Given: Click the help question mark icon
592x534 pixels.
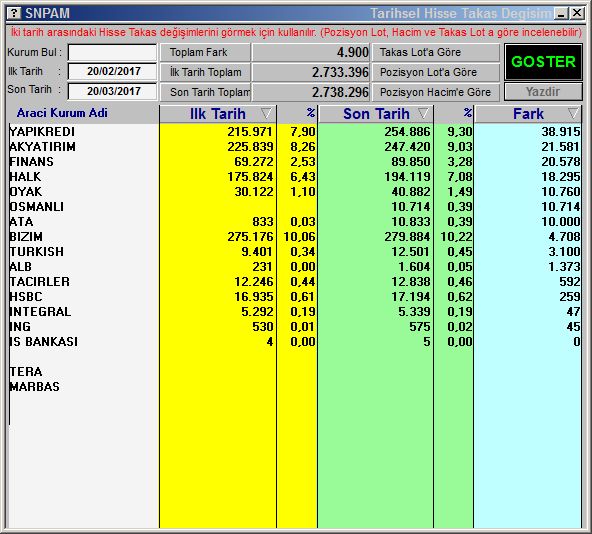Looking at the screenshot, I should (x=14, y=13).
